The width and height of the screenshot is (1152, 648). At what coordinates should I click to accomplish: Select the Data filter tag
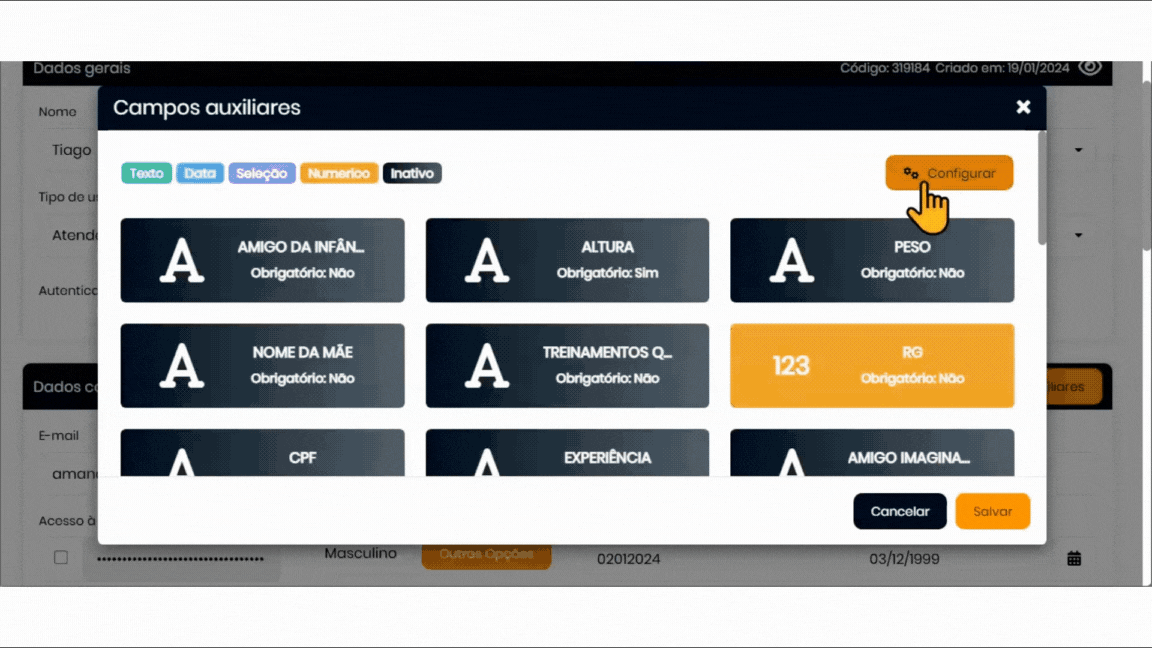(x=200, y=173)
